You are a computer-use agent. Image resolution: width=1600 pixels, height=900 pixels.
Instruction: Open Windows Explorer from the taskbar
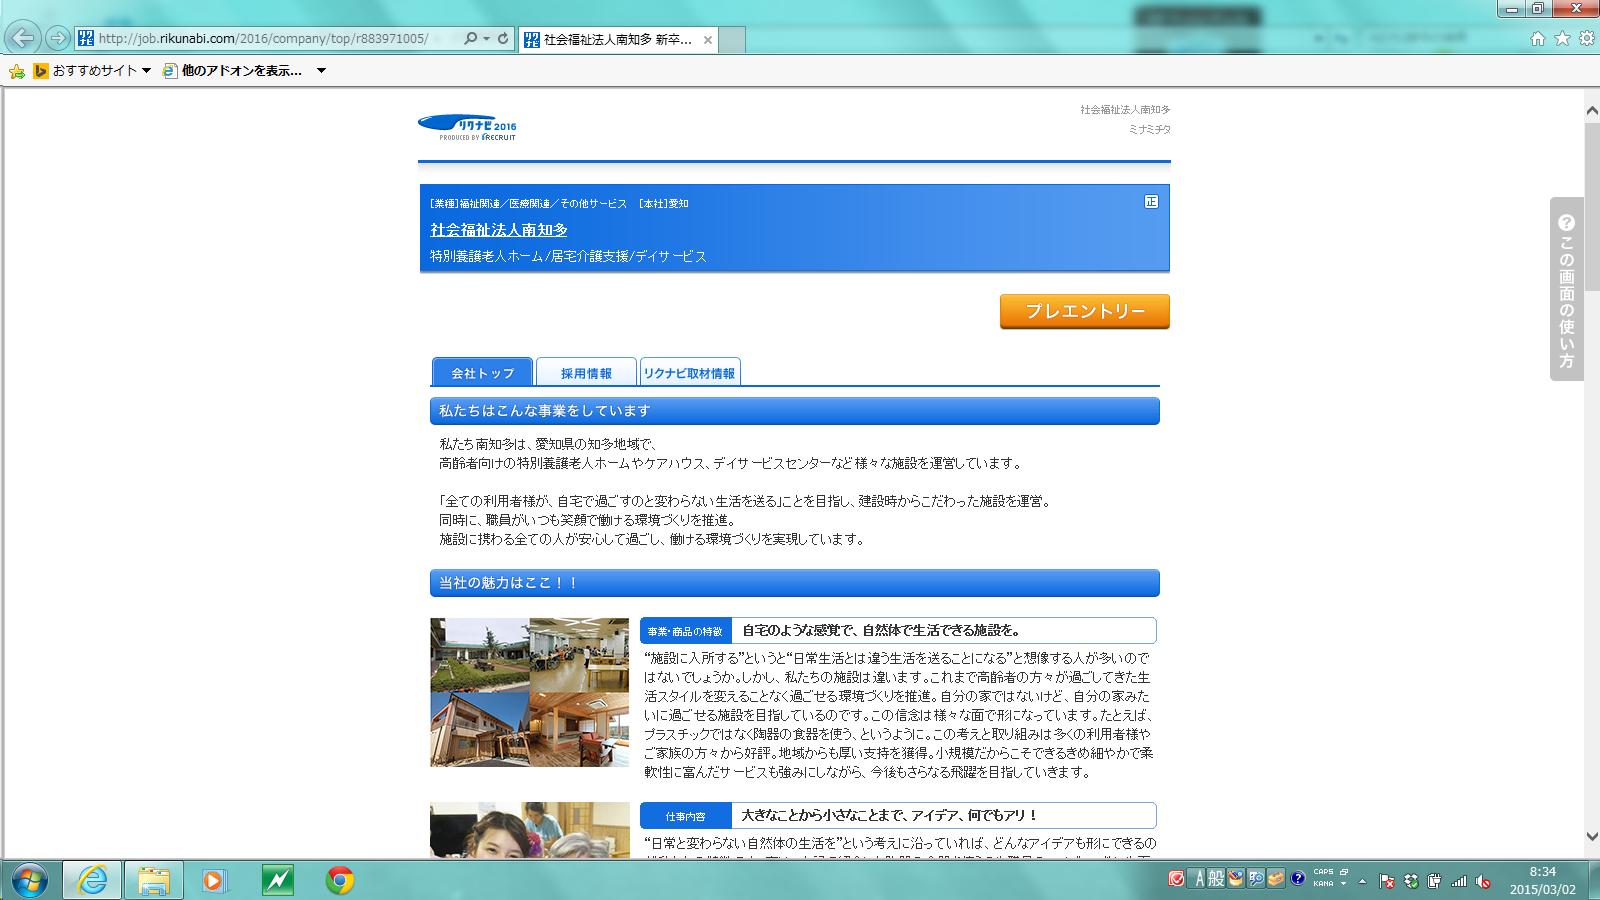[x=154, y=881]
